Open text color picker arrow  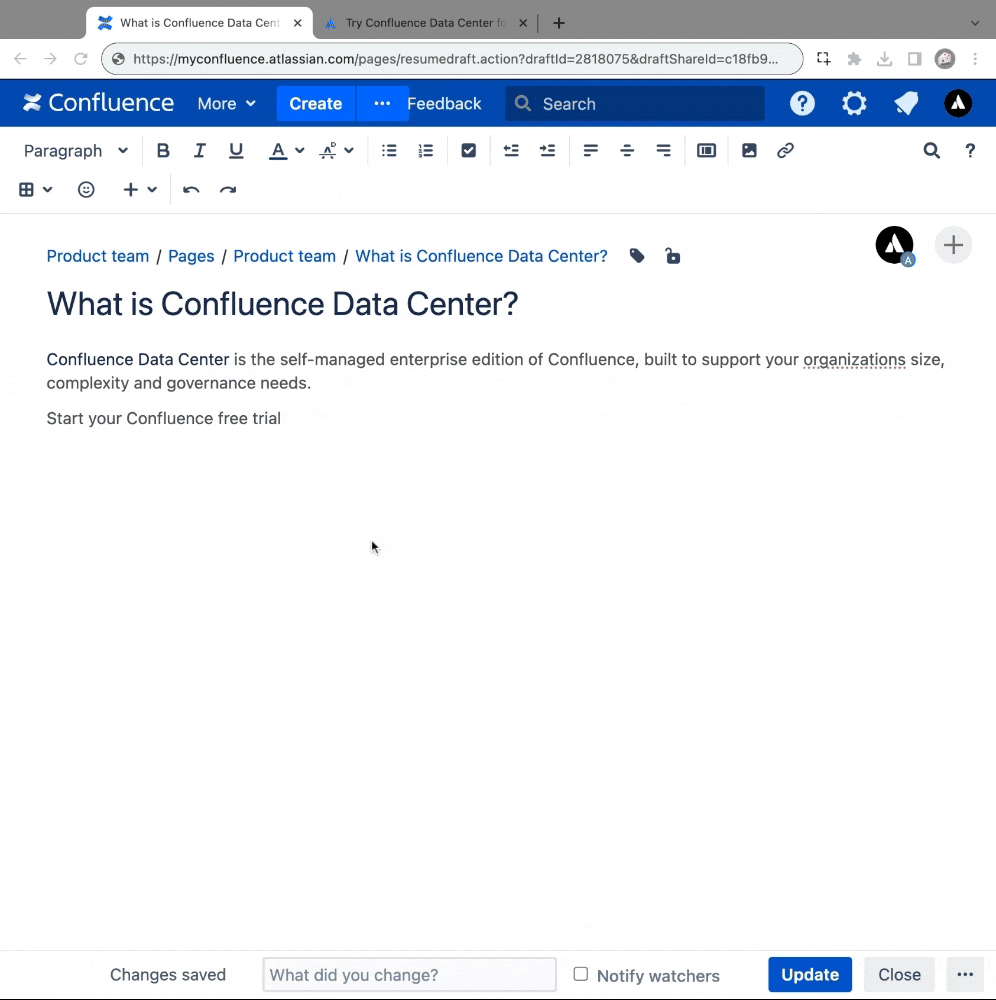pyautogui.click(x=300, y=151)
